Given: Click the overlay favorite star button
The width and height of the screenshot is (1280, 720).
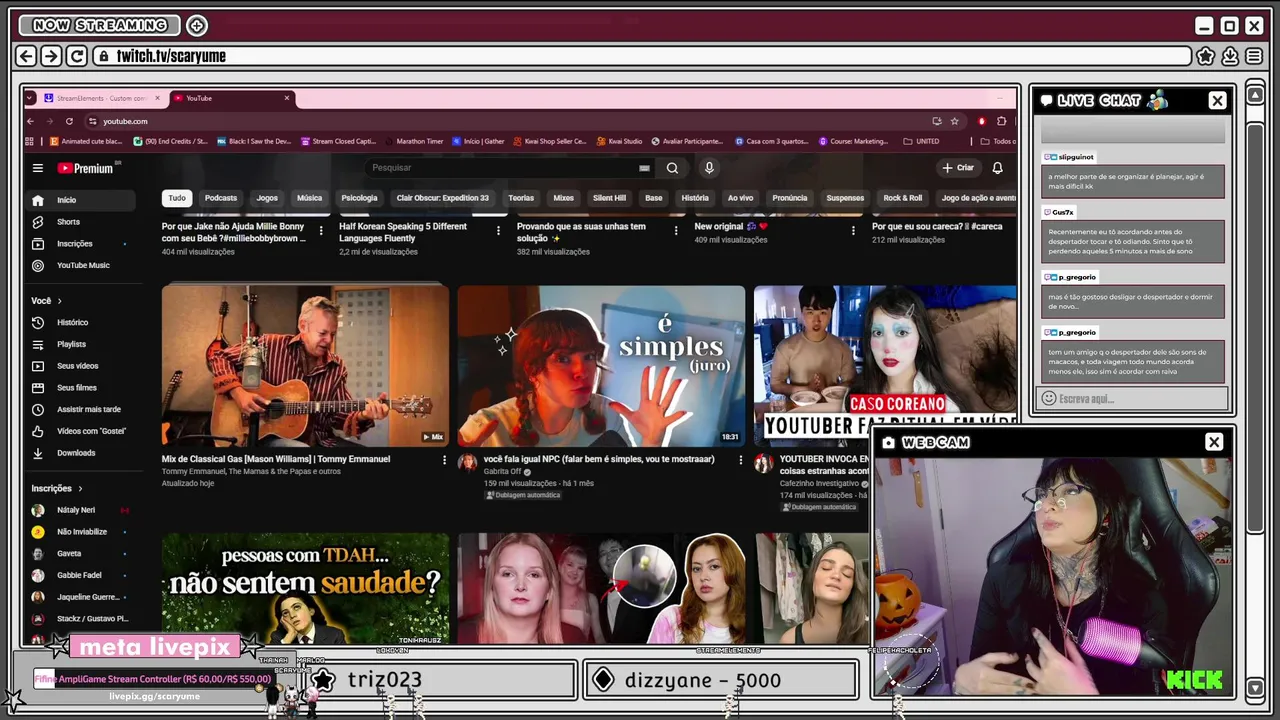Looking at the screenshot, I should pos(1206,56).
